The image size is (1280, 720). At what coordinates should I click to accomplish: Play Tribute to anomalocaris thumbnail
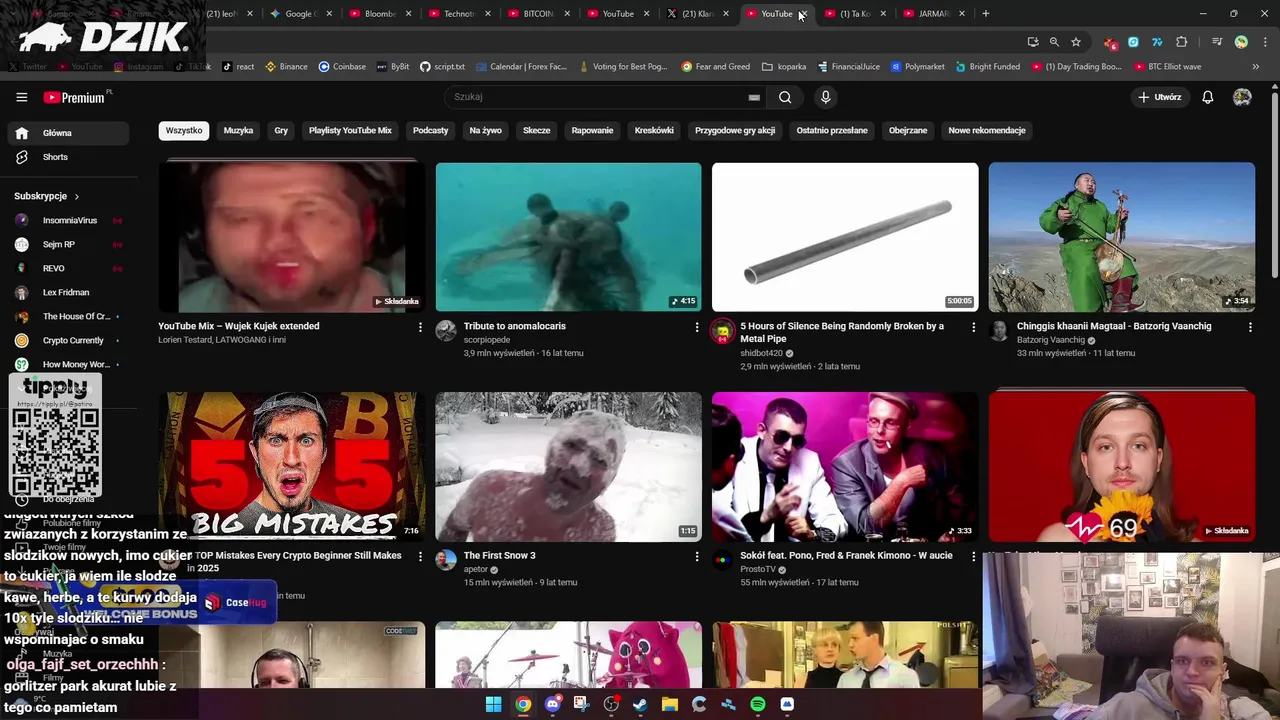pyautogui.click(x=568, y=237)
